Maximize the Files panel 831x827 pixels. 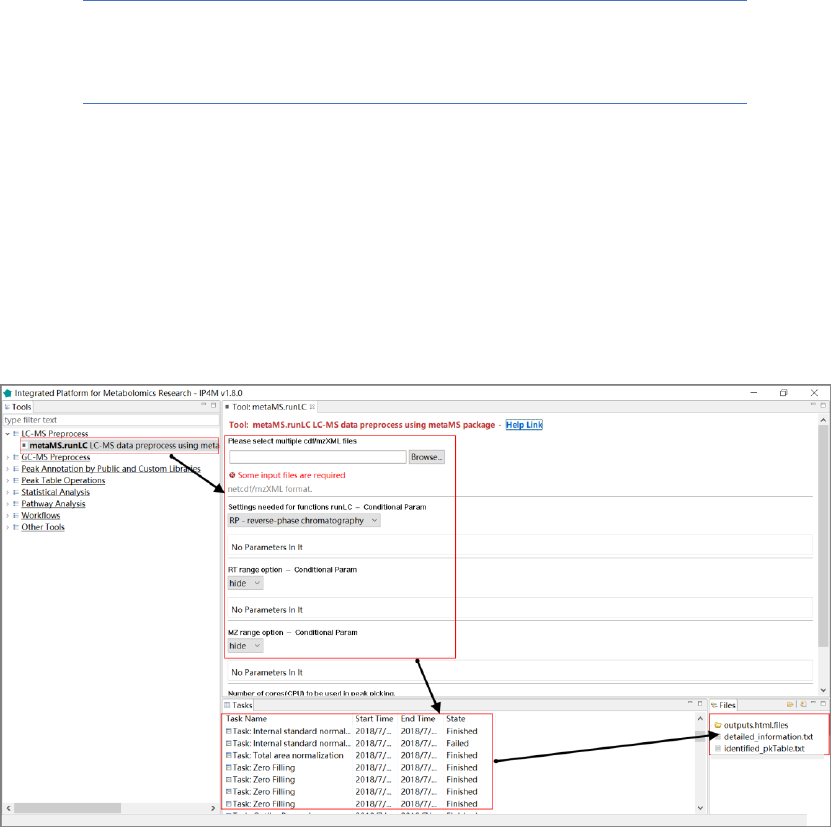pos(823,703)
